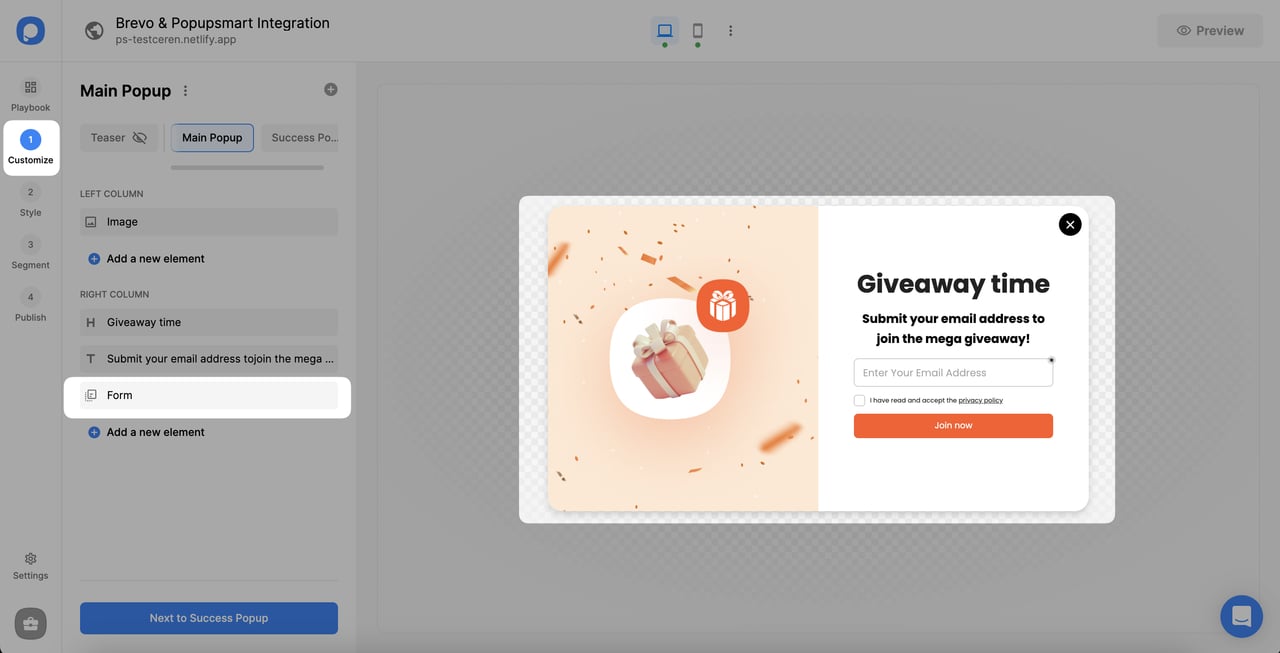The image size is (1280, 653).
Task: Click the plus icon to add a popup step
Action: tap(330, 88)
